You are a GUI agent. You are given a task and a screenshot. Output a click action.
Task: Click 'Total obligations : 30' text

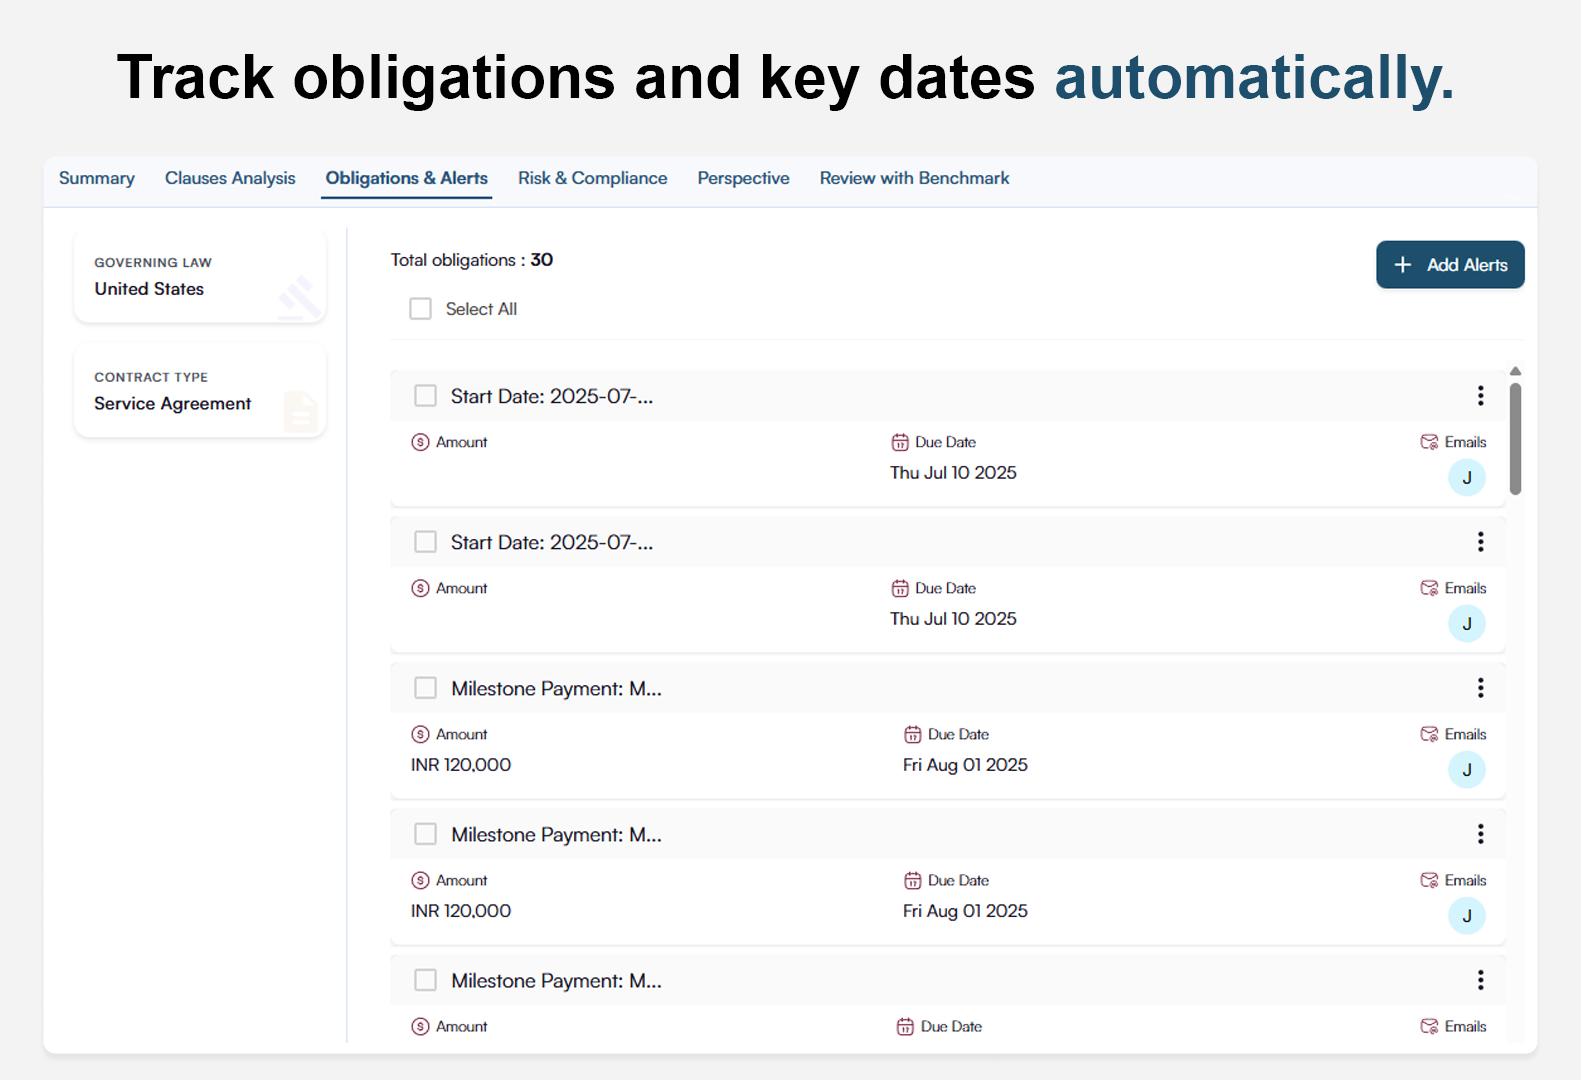click(472, 260)
